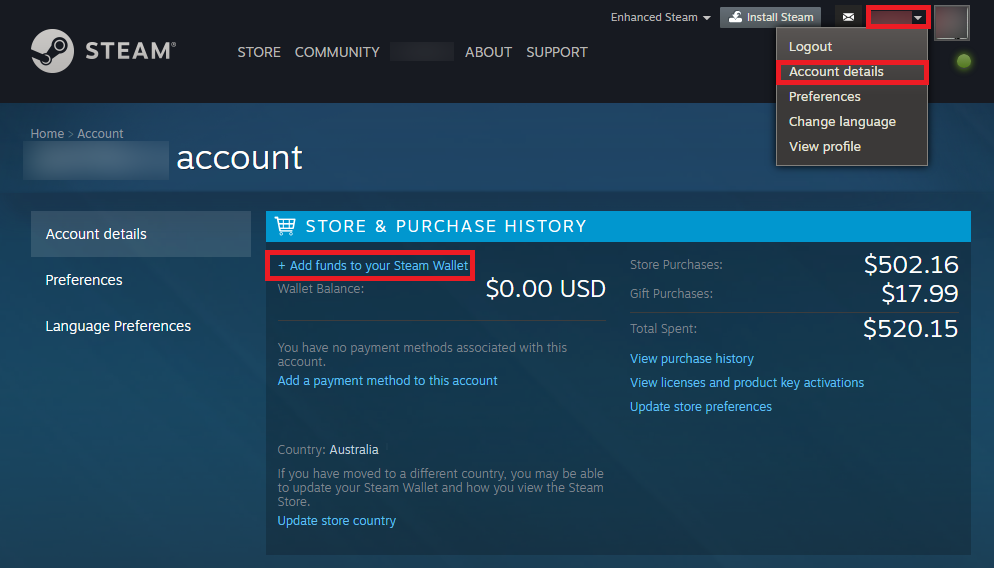The width and height of the screenshot is (994, 568).
Task: Click the $502.16 store purchases value
Action: coord(911,265)
